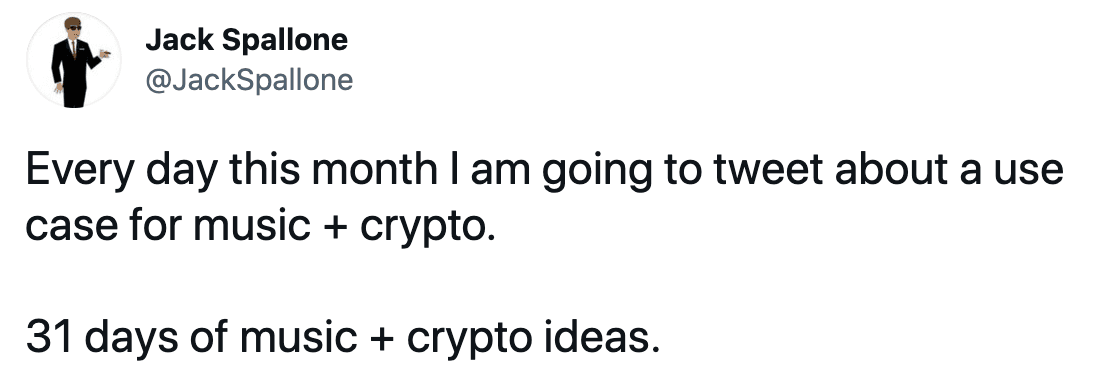Image resolution: width=1098 pixels, height=390 pixels.
Task: Click the number "31" in last line
Action: pyautogui.click(x=50, y=337)
